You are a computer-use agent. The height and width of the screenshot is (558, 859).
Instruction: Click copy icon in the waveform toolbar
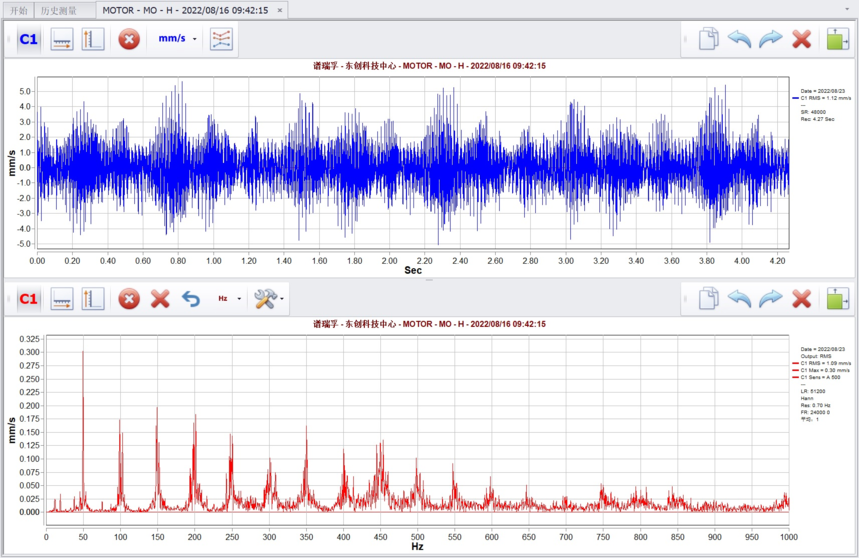click(x=708, y=40)
